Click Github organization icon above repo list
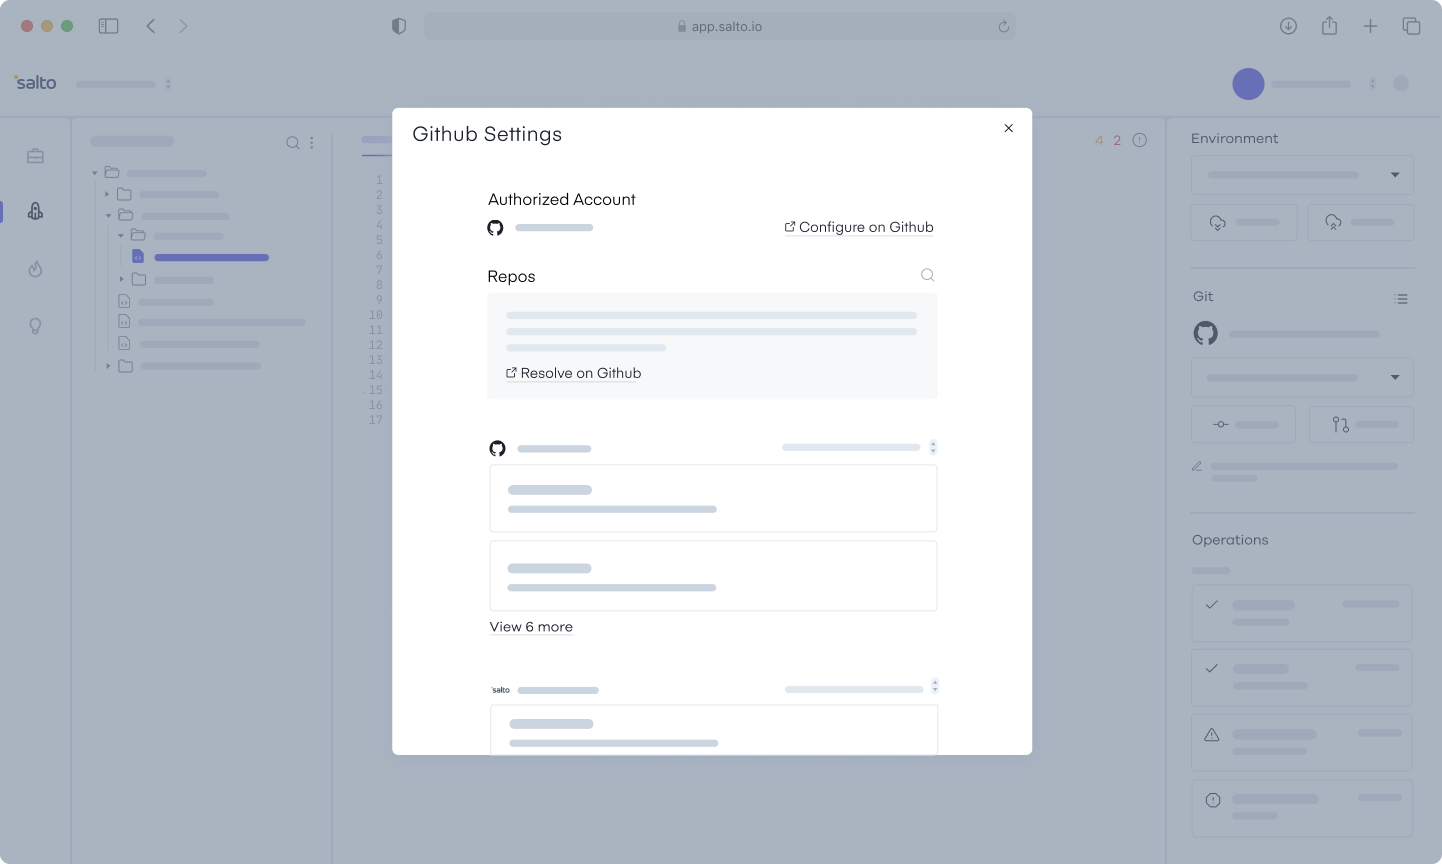 (497, 448)
